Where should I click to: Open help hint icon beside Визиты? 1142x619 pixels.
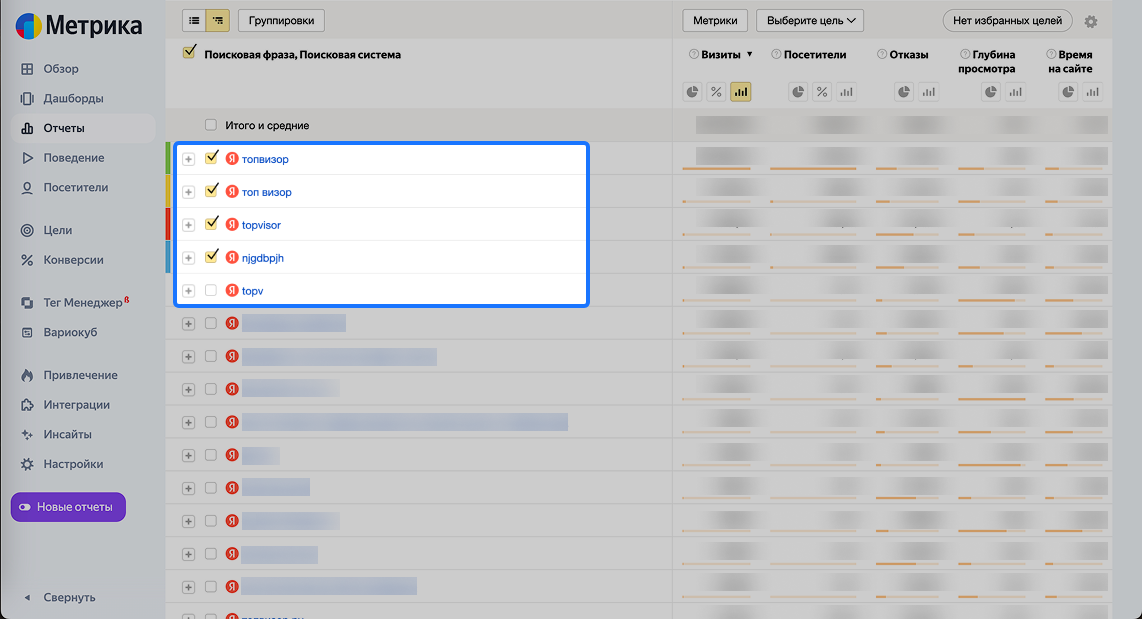(693, 55)
